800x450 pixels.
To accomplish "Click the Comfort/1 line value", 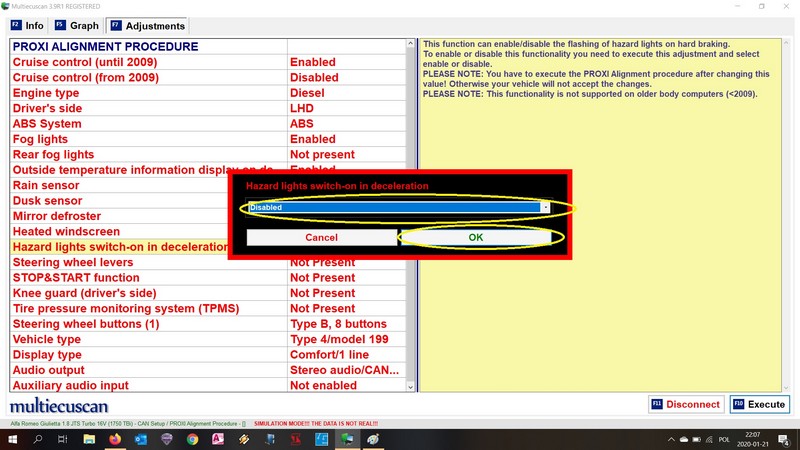I will point(329,355).
